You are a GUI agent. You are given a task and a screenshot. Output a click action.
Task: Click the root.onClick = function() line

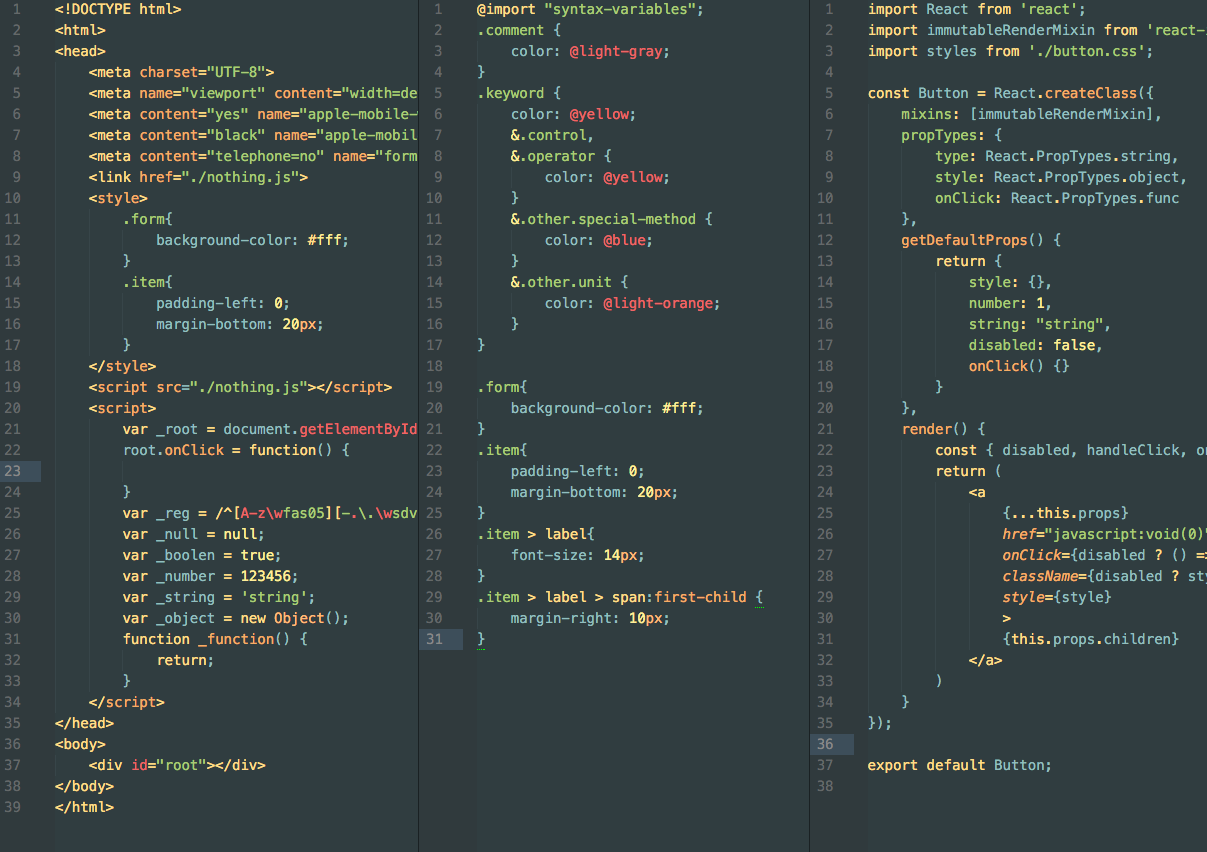(236, 450)
